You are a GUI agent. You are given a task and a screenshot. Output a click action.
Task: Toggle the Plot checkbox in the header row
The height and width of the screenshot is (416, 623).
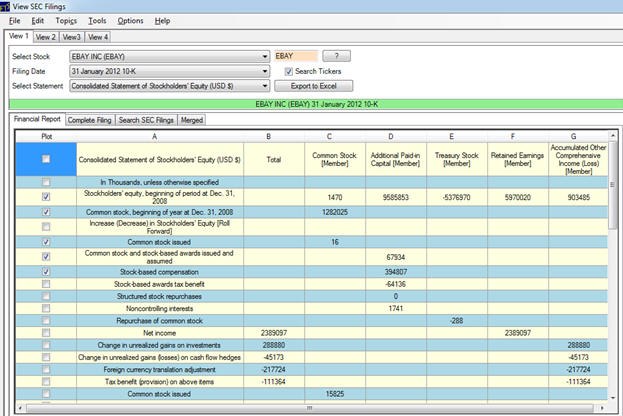[x=46, y=158]
